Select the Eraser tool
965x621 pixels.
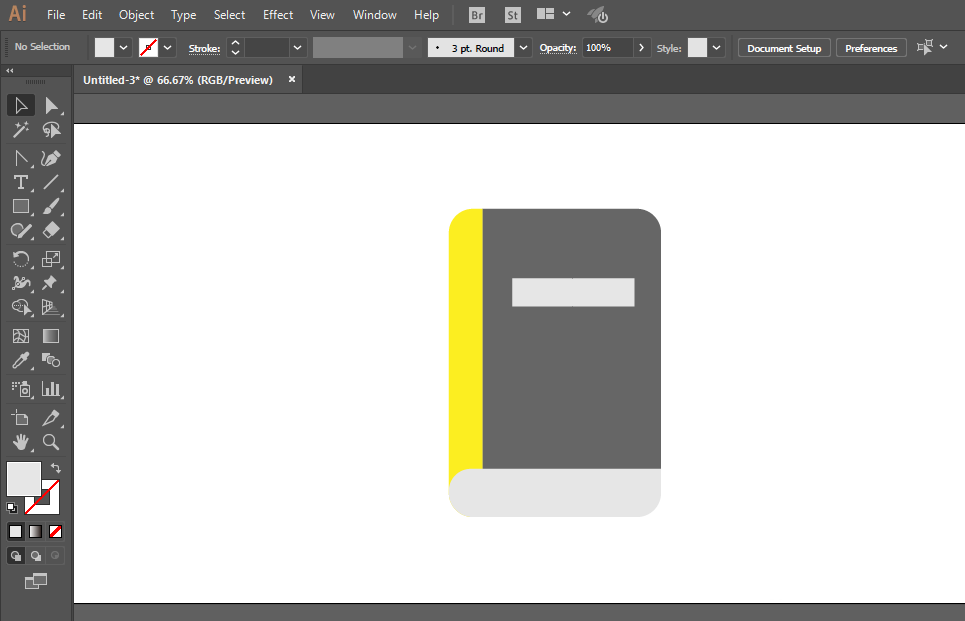[x=51, y=231]
